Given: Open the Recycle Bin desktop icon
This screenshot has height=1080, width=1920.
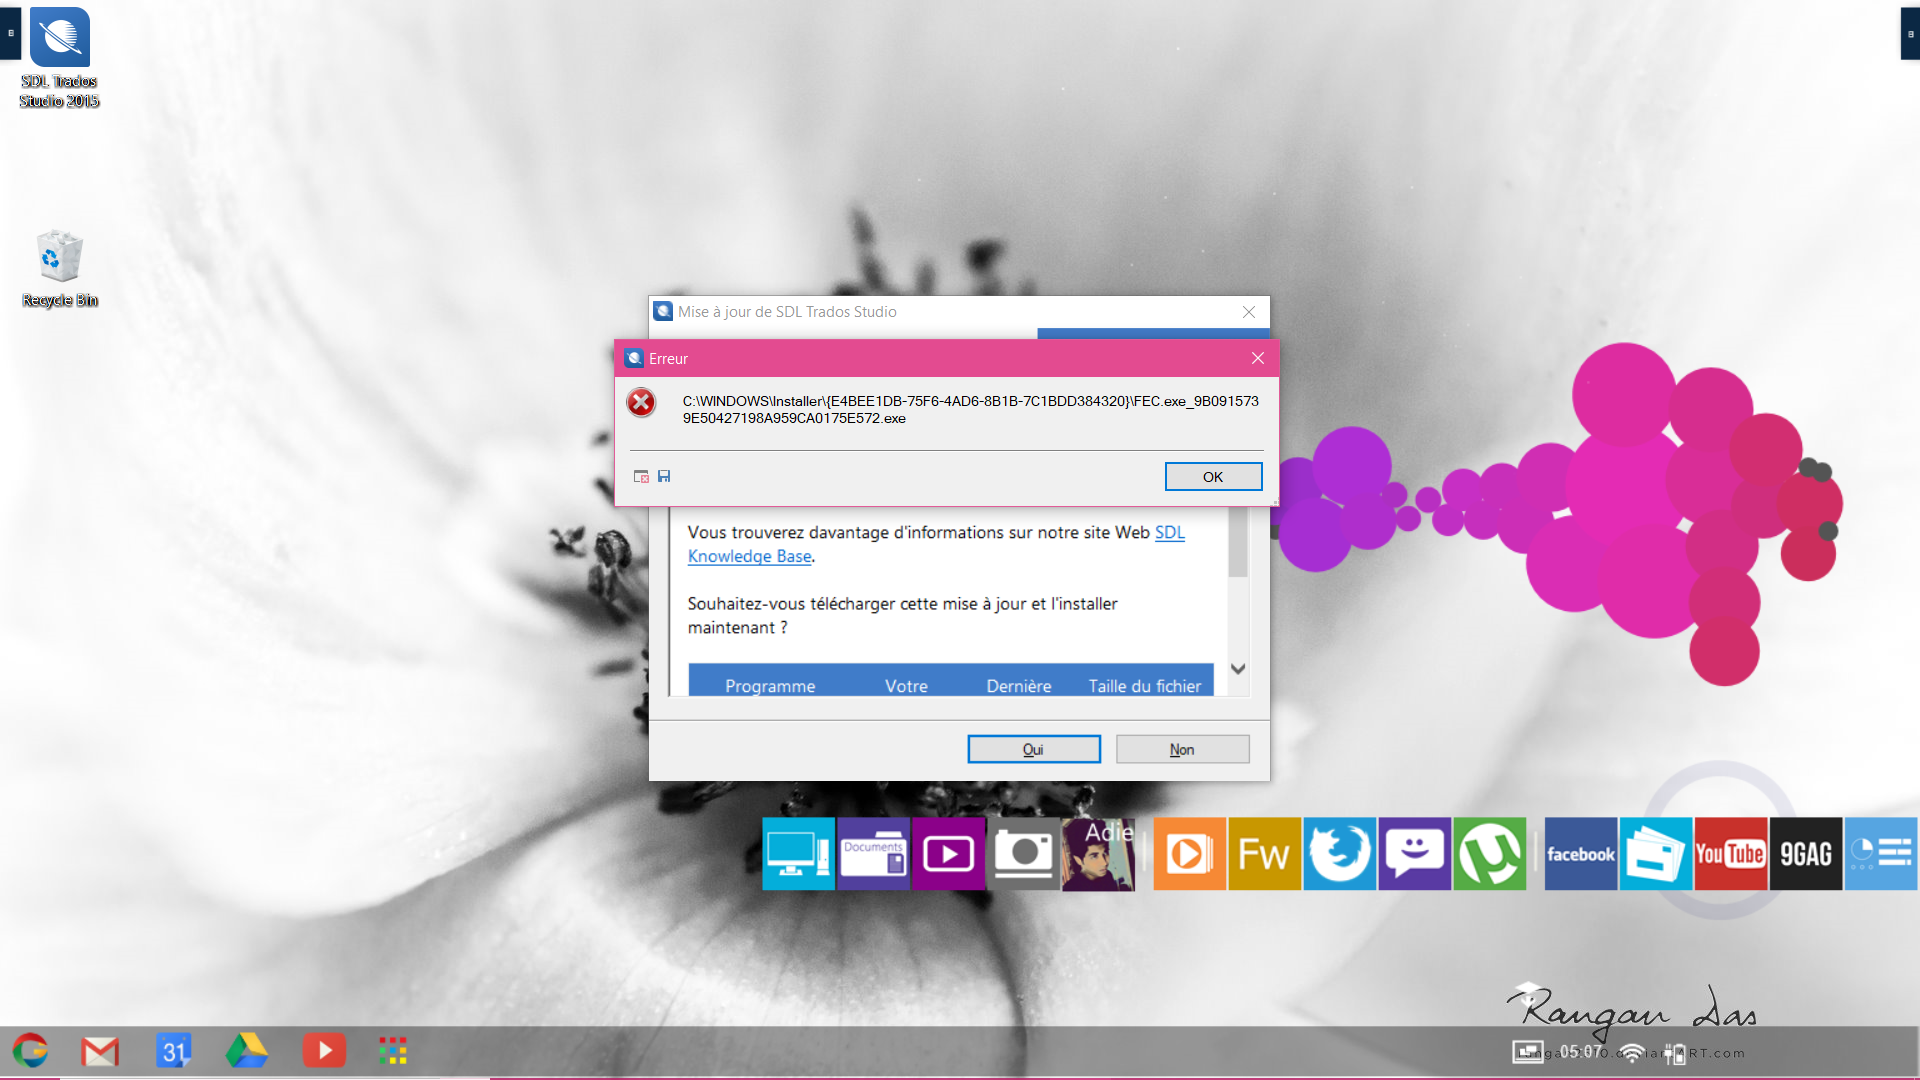Looking at the screenshot, I should click(60, 268).
